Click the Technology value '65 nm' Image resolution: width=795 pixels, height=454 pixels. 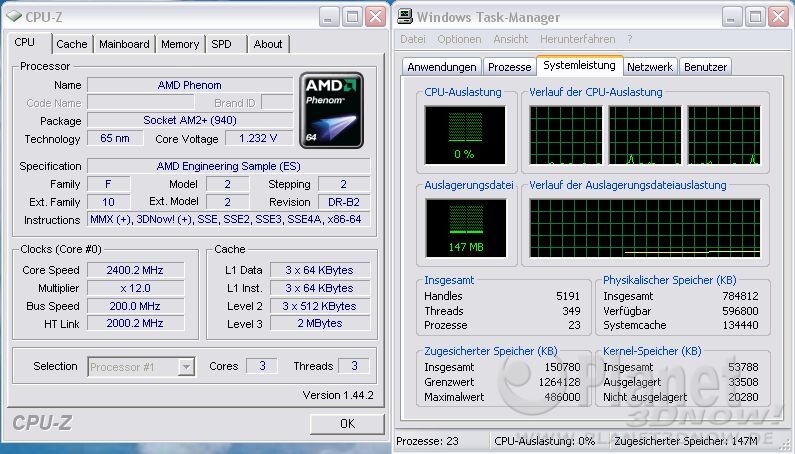[x=115, y=138]
